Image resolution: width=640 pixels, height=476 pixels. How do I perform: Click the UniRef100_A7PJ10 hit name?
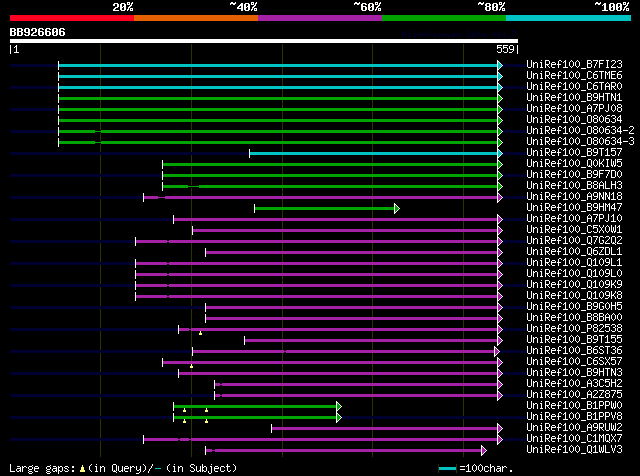click(574, 219)
